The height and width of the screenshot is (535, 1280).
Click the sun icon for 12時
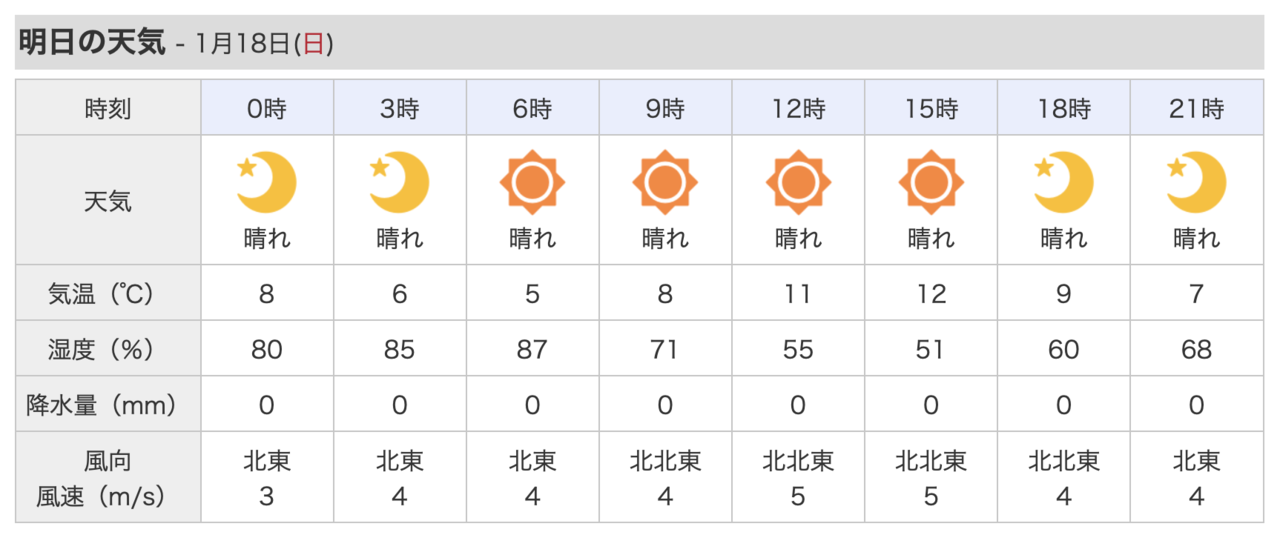point(798,182)
